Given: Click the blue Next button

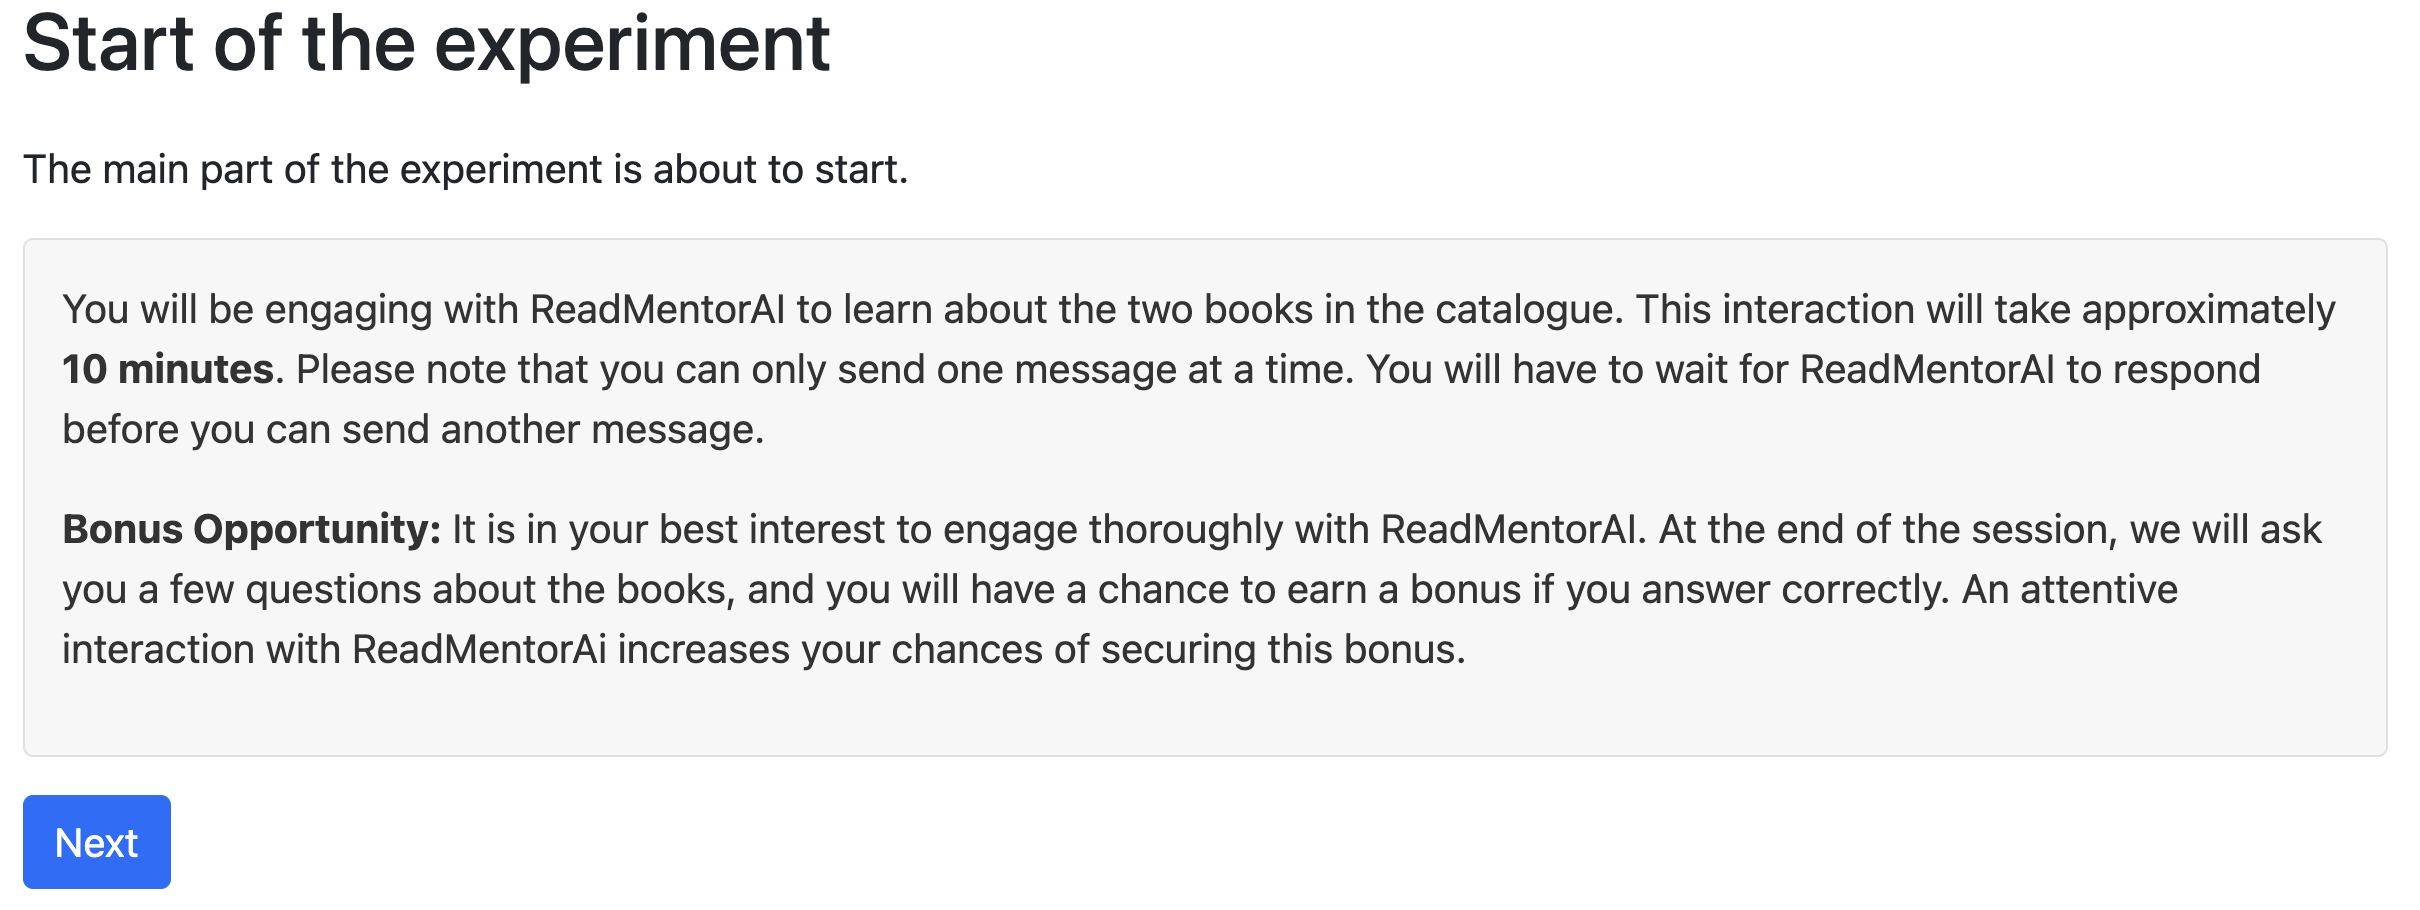Looking at the screenshot, I should (x=96, y=842).
